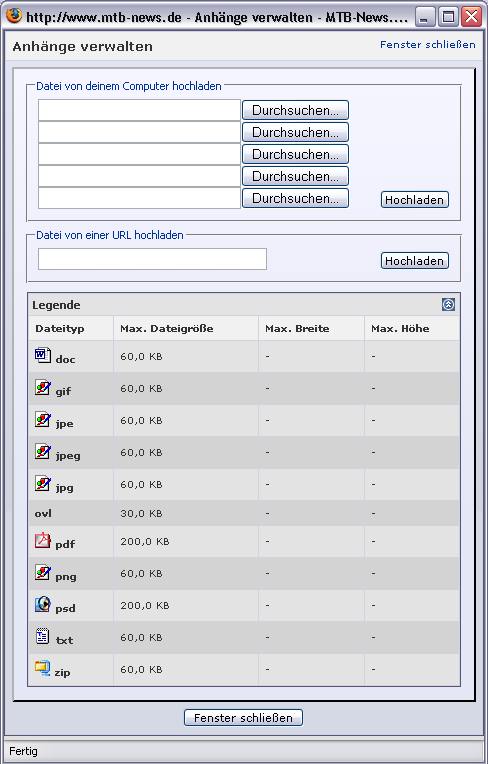This screenshot has width=488, height=764.
Task: Click the last Durchsuchen button
Action: tap(295, 198)
